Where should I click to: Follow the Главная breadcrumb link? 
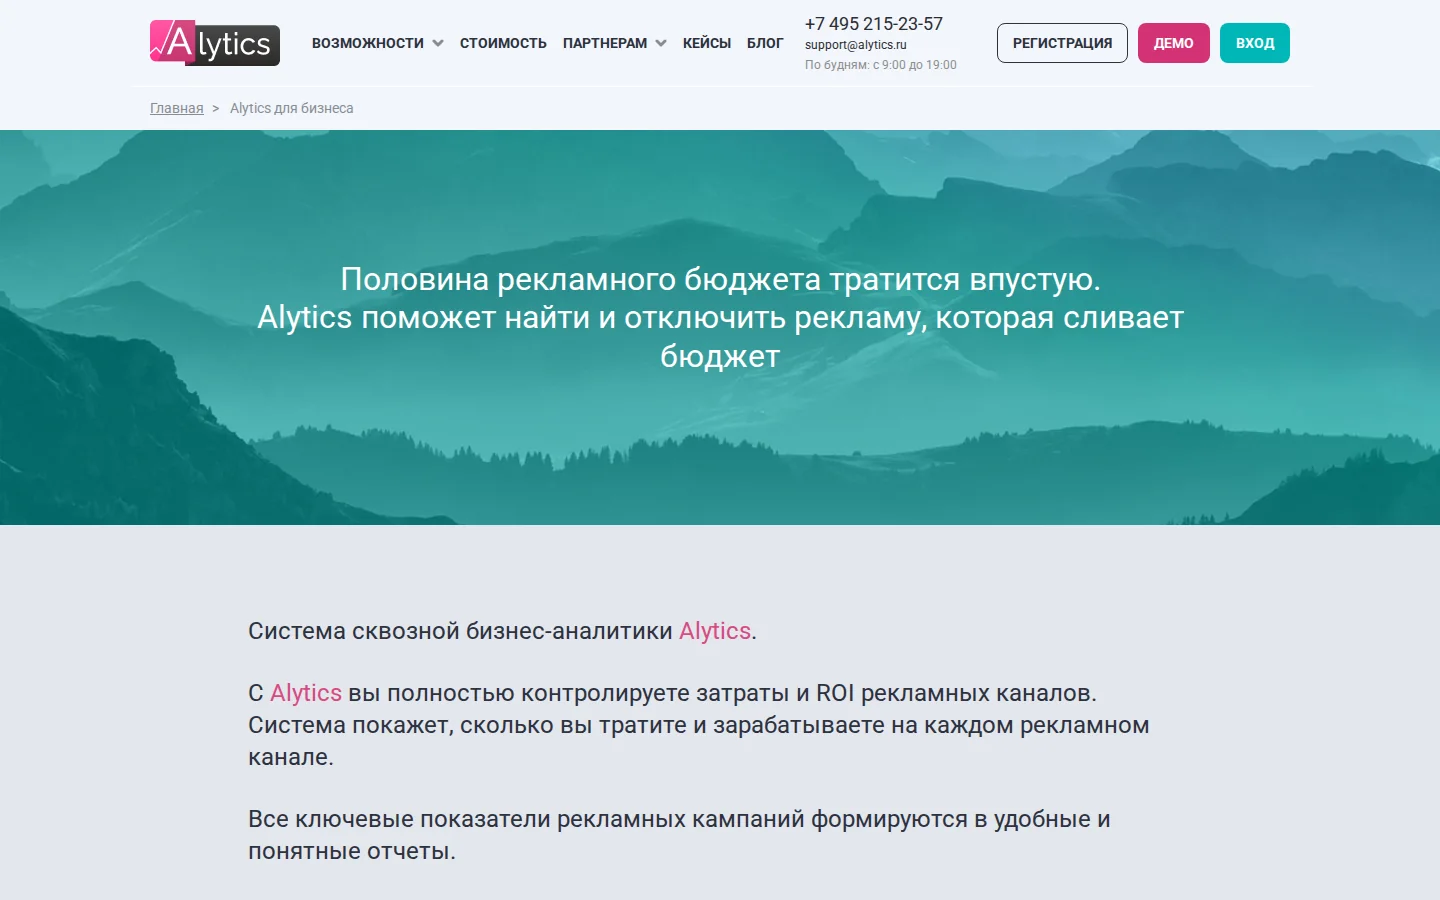[x=177, y=108]
